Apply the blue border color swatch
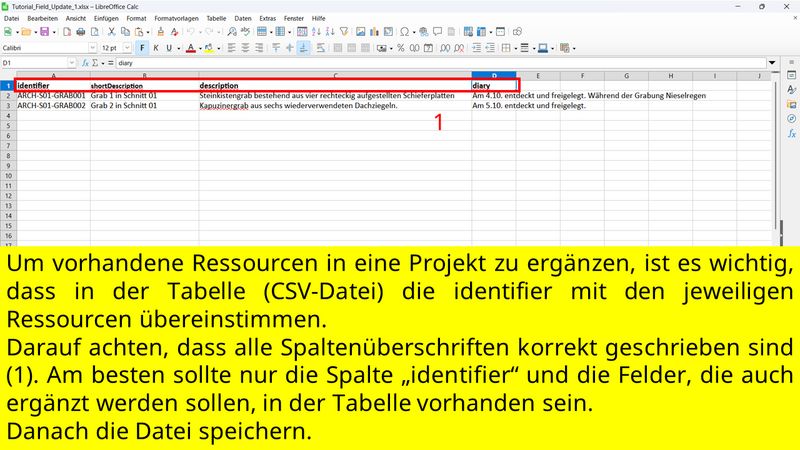 [543, 48]
